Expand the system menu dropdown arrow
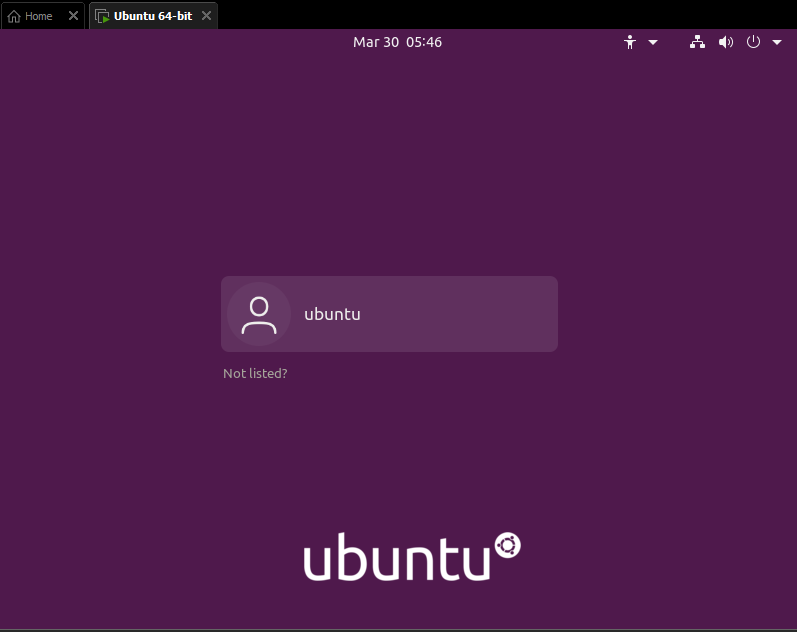 click(x=777, y=43)
